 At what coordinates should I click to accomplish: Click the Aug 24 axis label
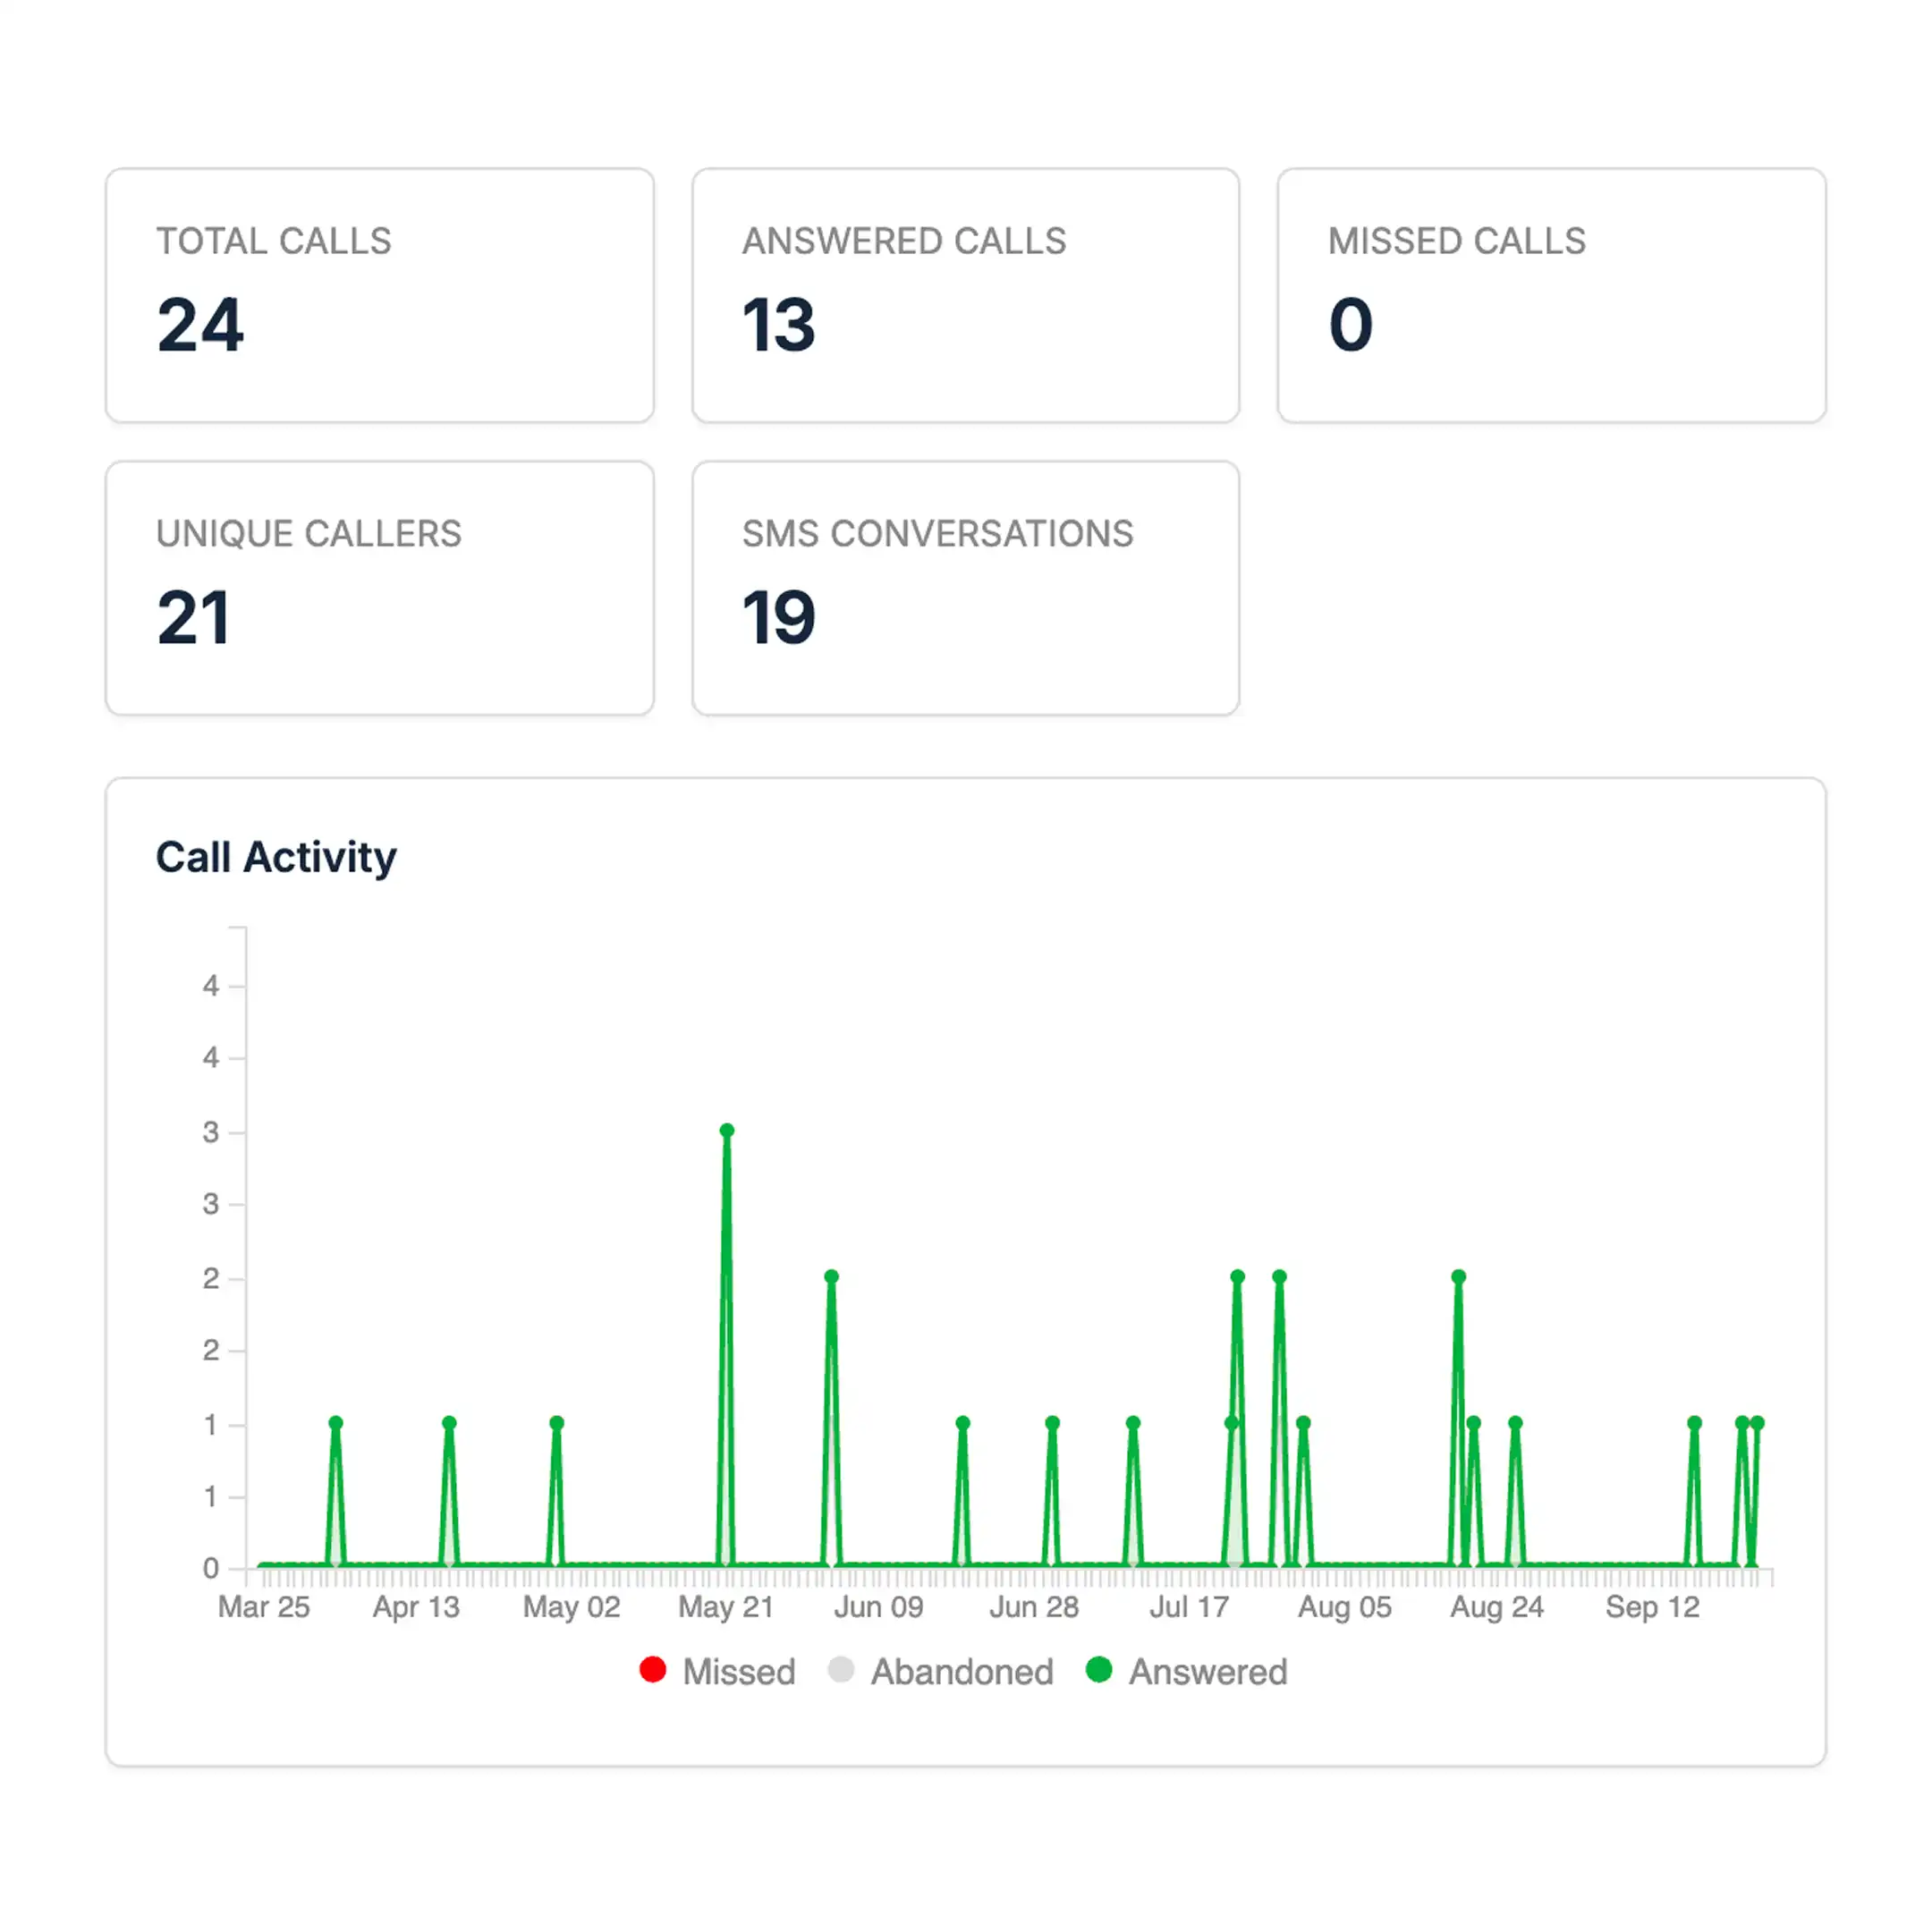1497,1607
